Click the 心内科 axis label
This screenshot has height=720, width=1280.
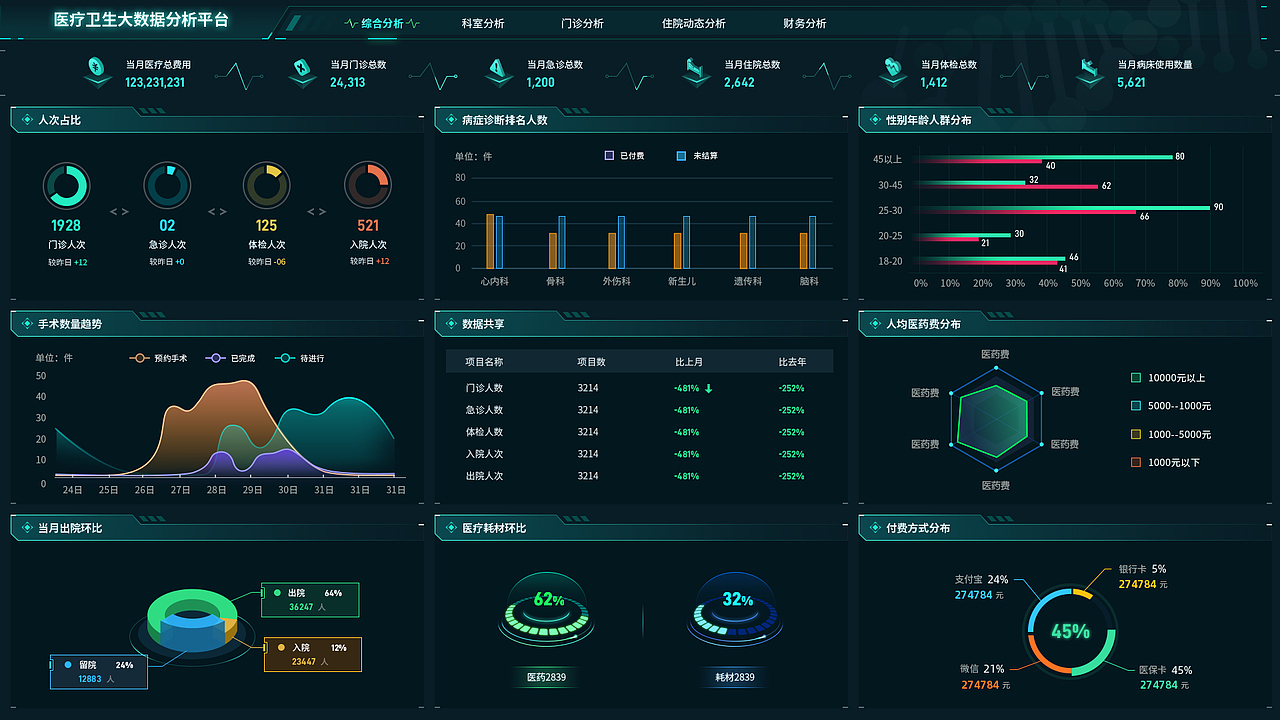click(x=494, y=282)
